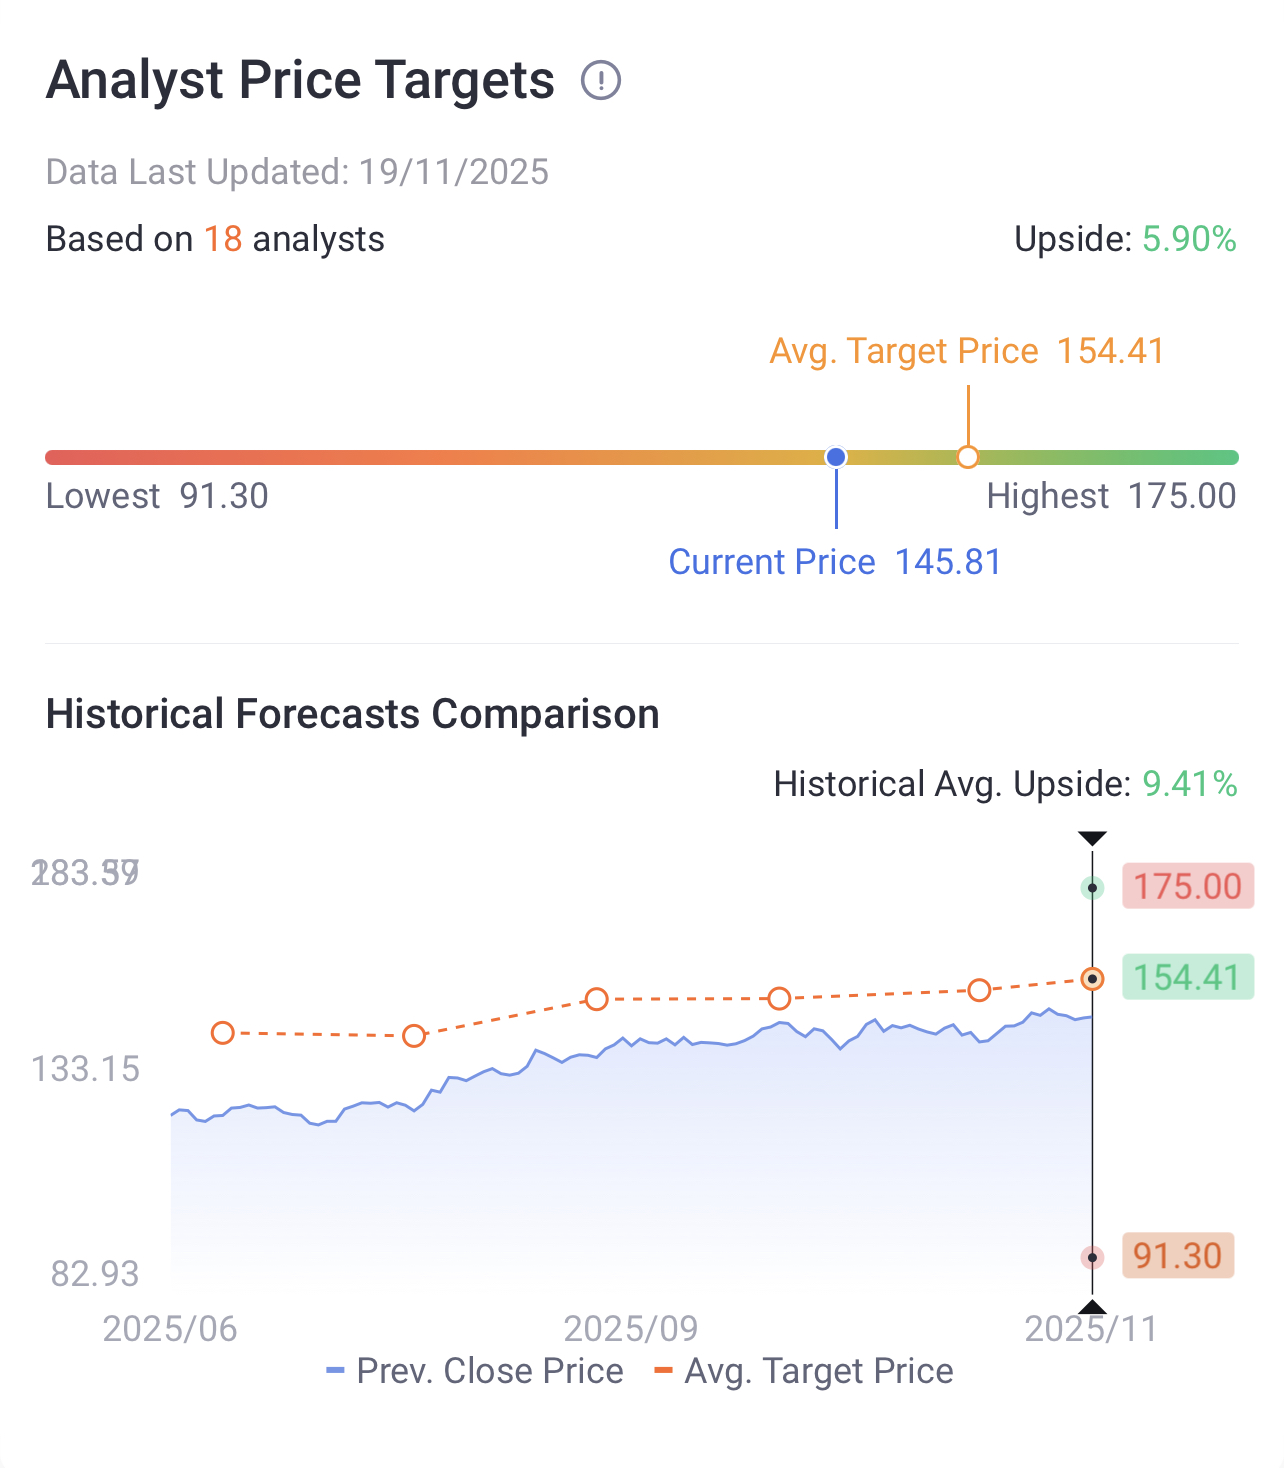Click the green highest-price dot on cursor line
The image size is (1284, 1468).
1092,888
